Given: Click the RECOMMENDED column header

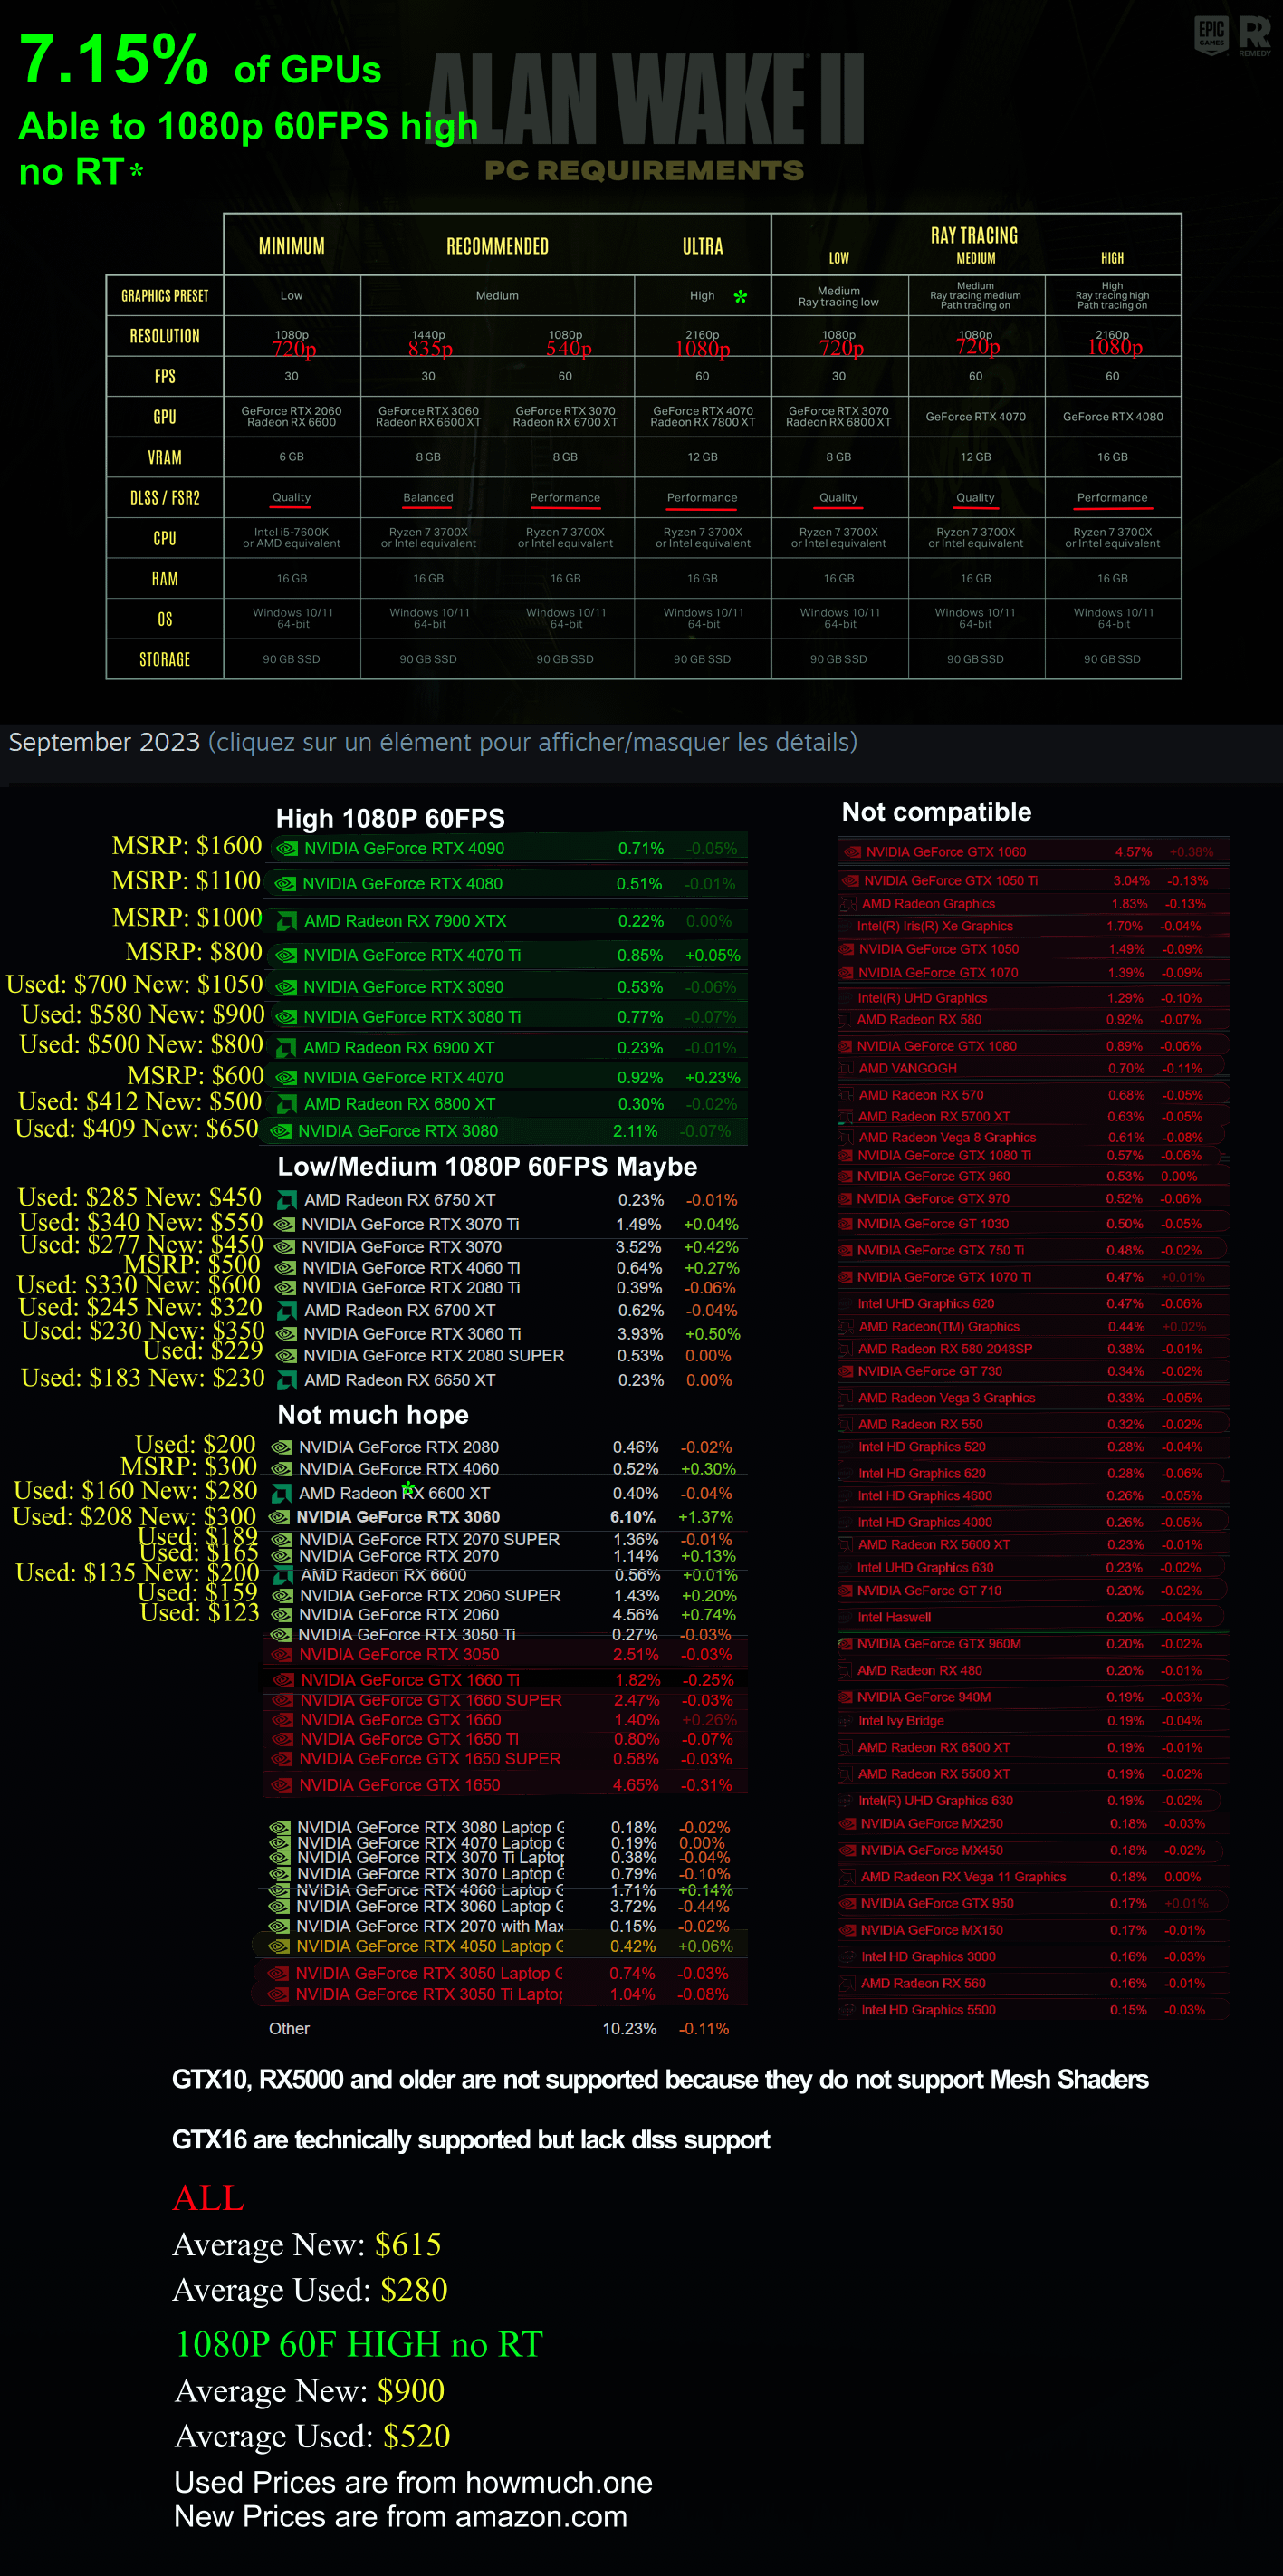Looking at the screenshot, I should [497, 246].
